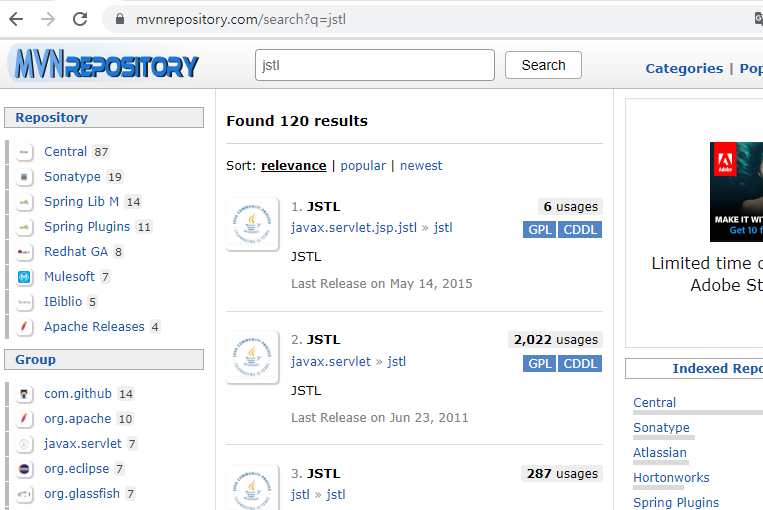Open the jstl group link in result 3
Viewport: 763px width, 510px height.
pyautogui.click(x=300, y=494)
